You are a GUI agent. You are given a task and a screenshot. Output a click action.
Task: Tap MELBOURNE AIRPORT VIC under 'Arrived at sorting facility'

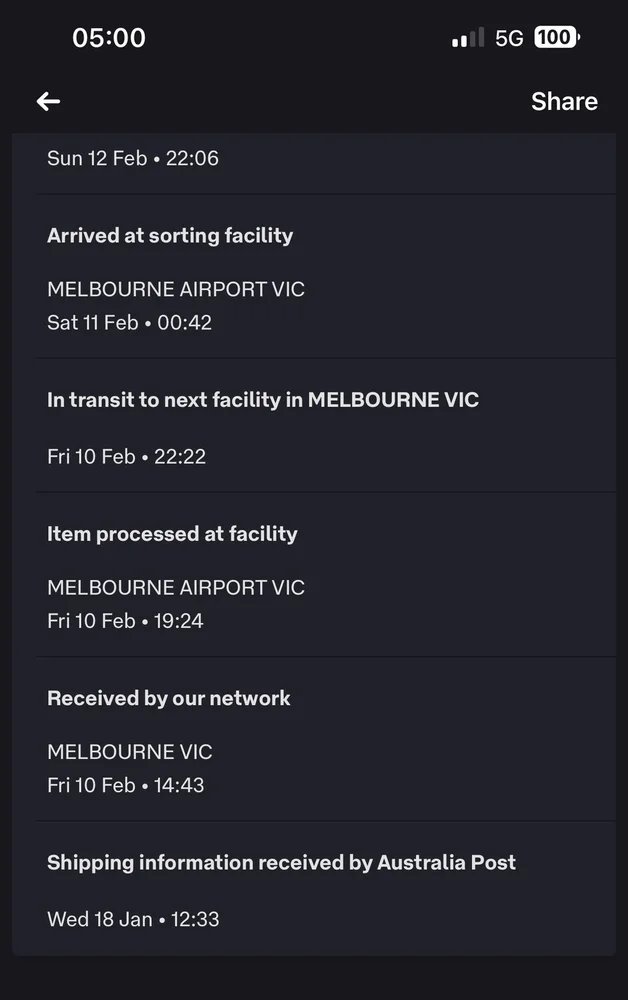click(176, 290)
